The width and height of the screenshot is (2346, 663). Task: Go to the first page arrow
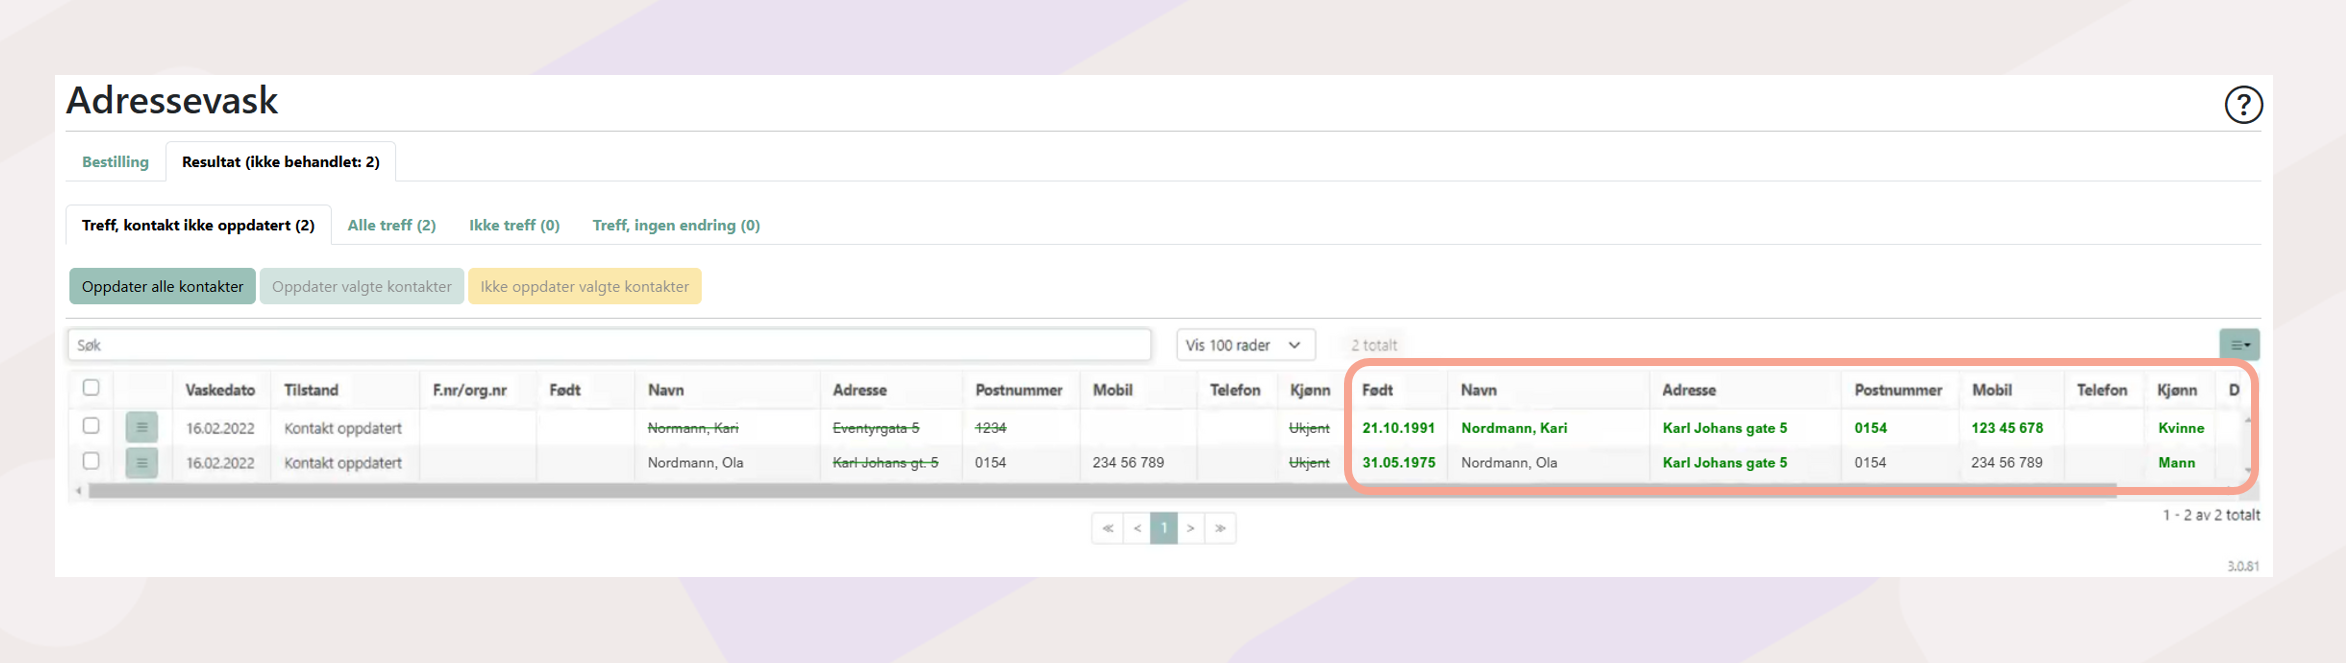1107,528
